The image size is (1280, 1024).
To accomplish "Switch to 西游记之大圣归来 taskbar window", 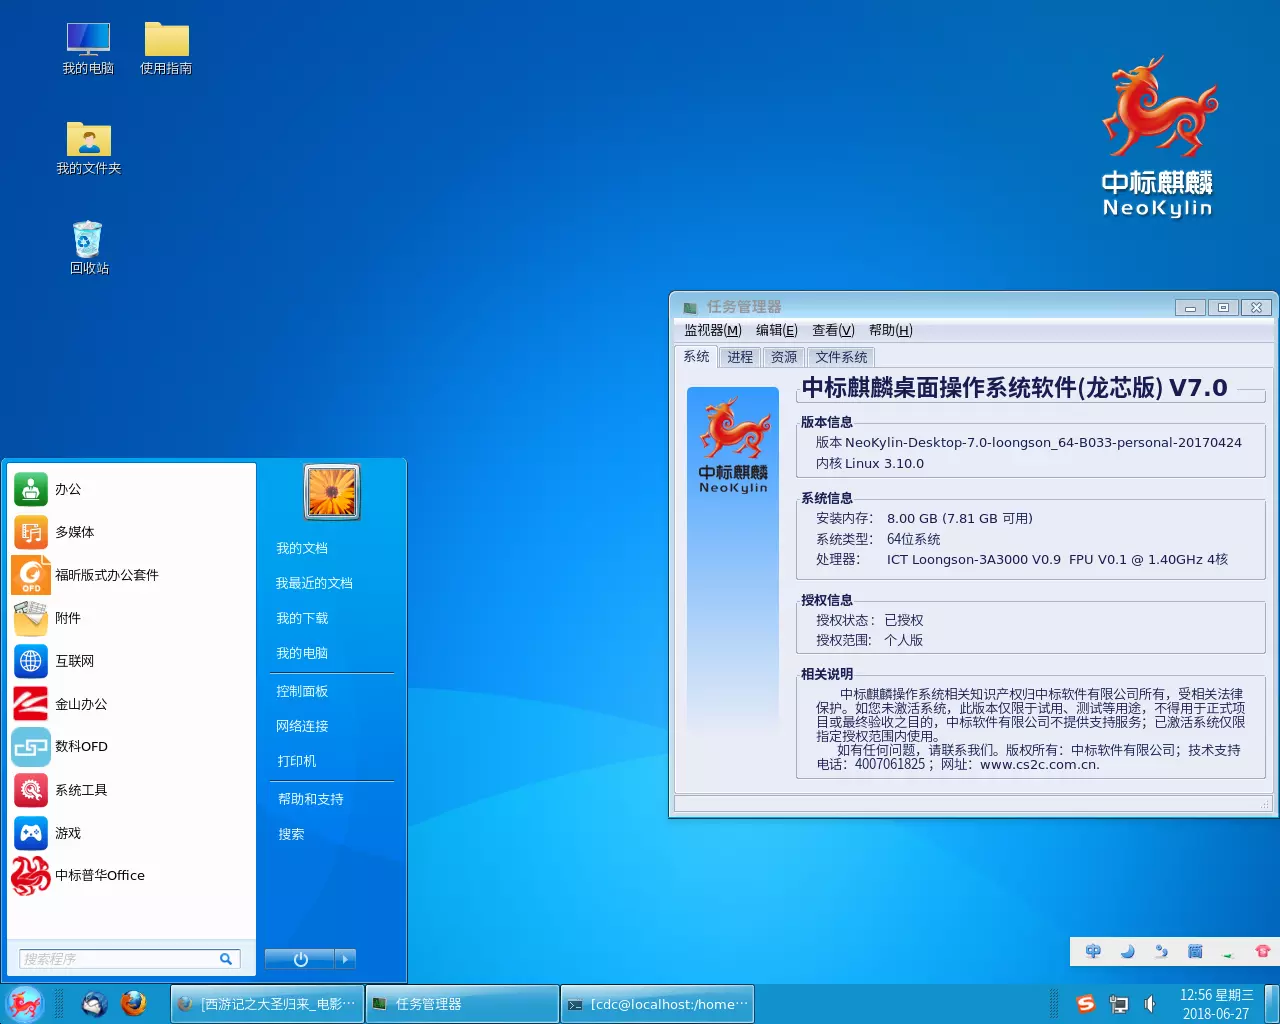I will tap(268, 1004).
